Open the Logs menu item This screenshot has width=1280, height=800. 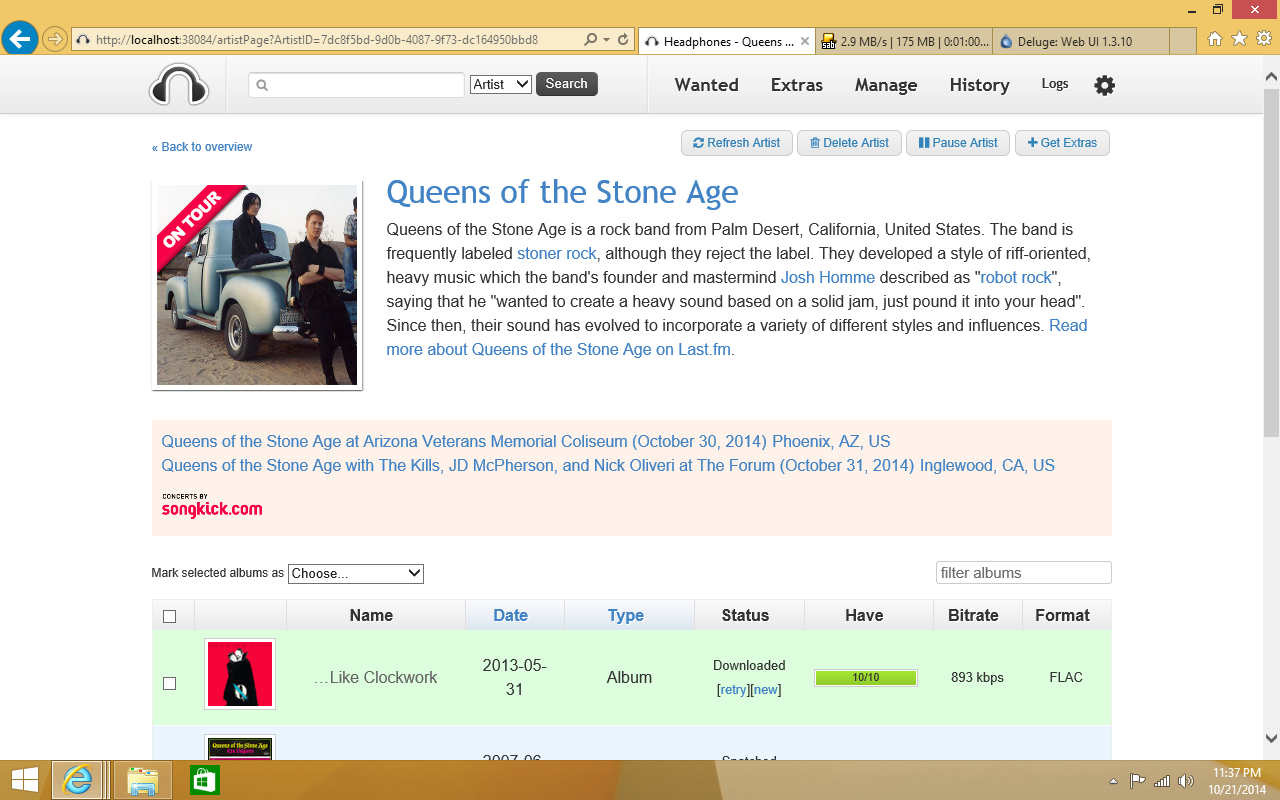(x=1055, y=84)
